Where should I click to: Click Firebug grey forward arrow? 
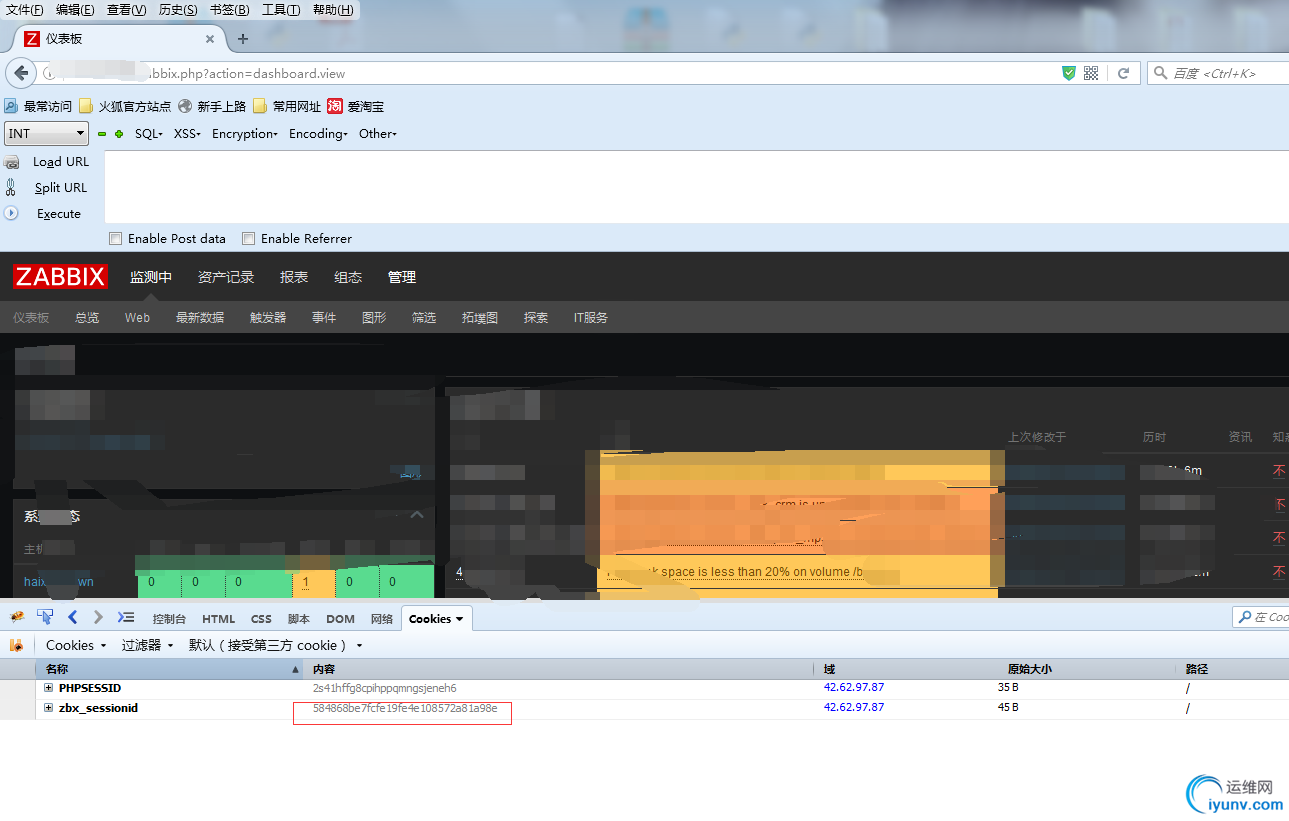pos(98,617)
